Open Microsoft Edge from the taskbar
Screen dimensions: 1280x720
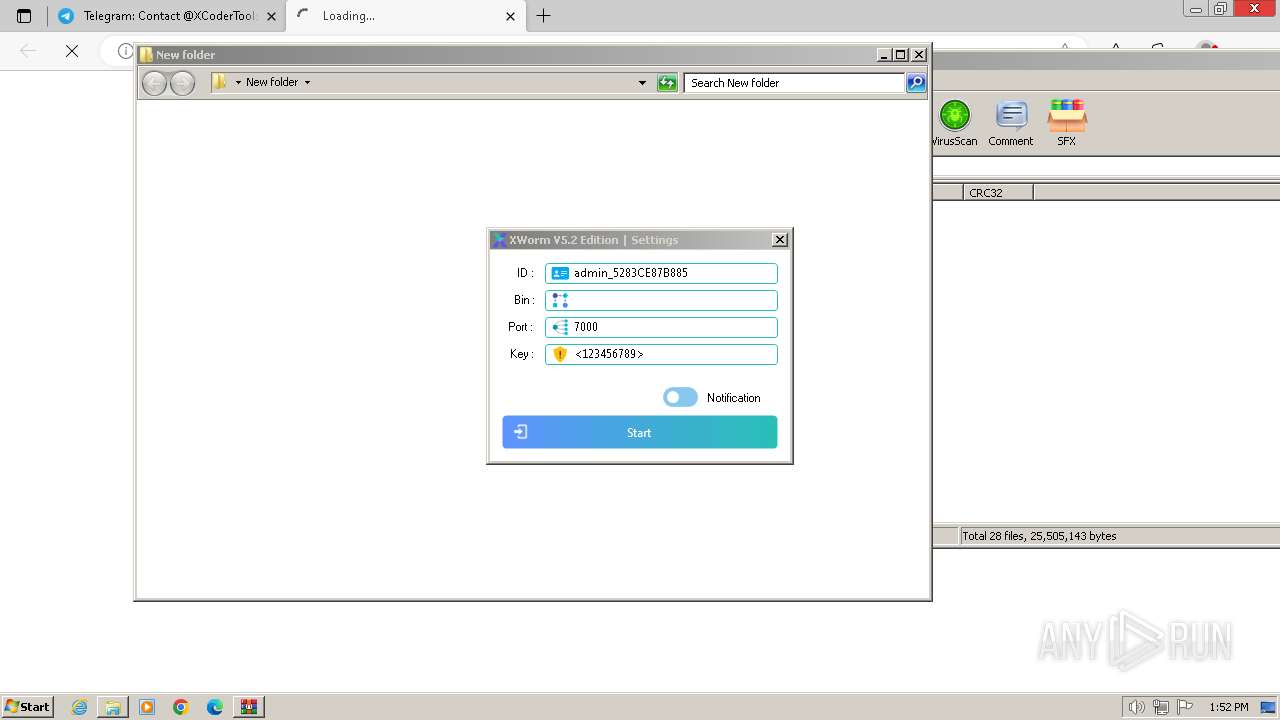[x=215, y=707]
